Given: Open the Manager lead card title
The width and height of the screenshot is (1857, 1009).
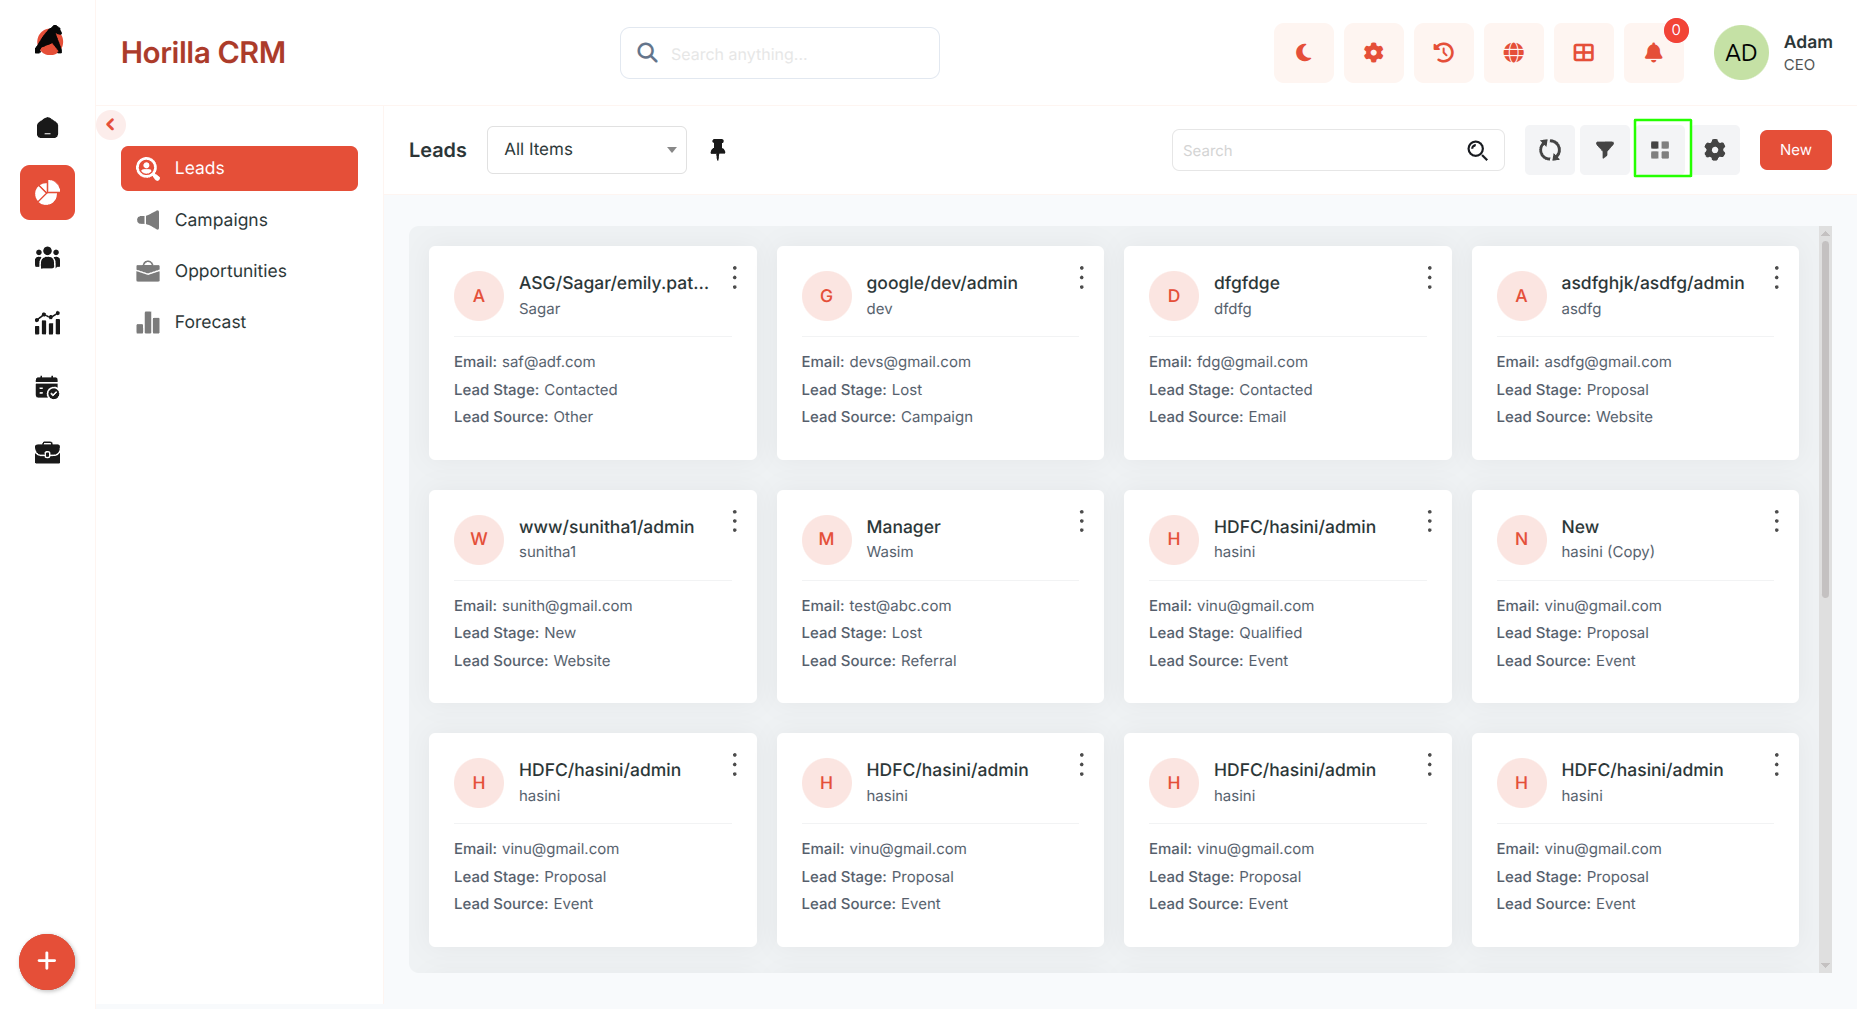Looking at the screenshot, I should (x=903, y=527).
